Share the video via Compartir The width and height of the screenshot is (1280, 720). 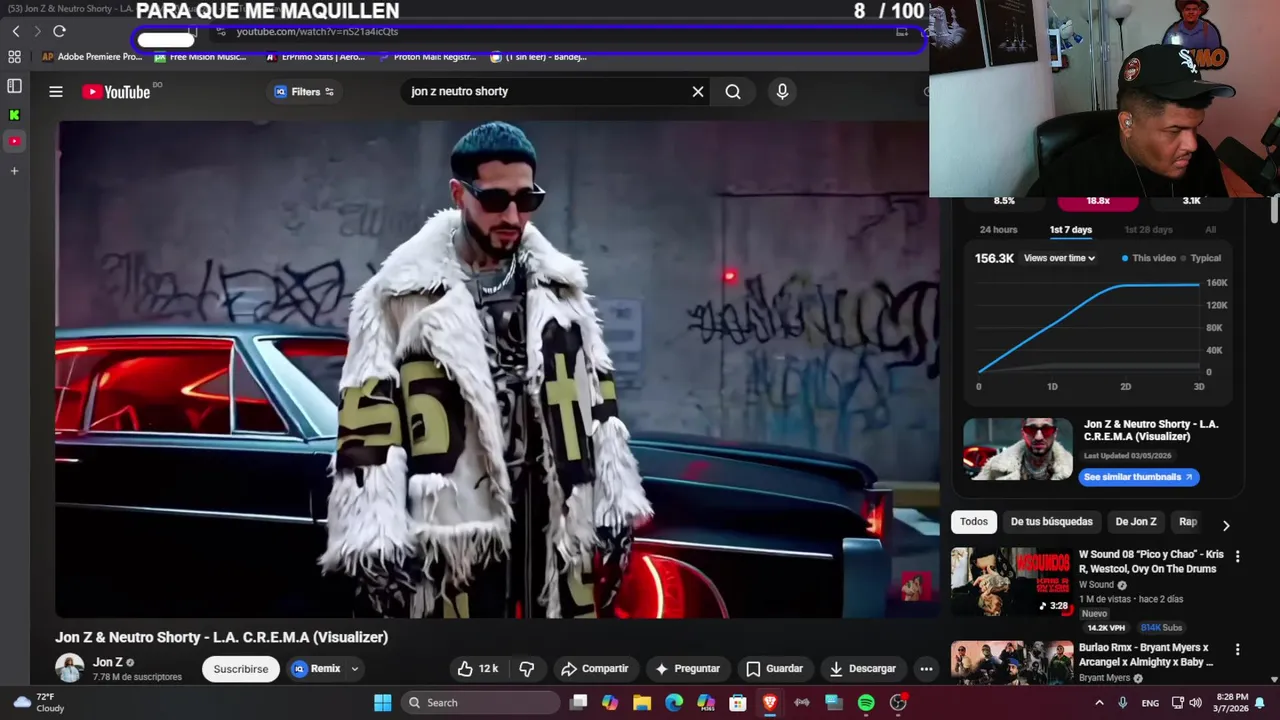click(595, 669)
